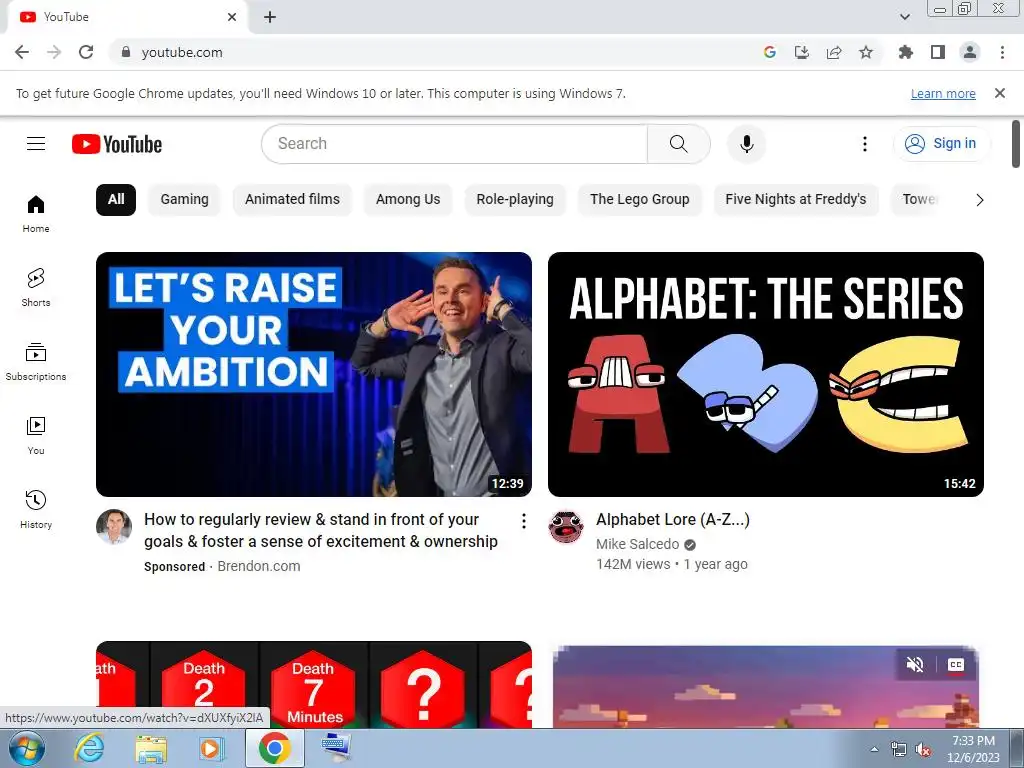
Task: Open the taskbar clock showing 7:33 PM
Action: point(973,749)
